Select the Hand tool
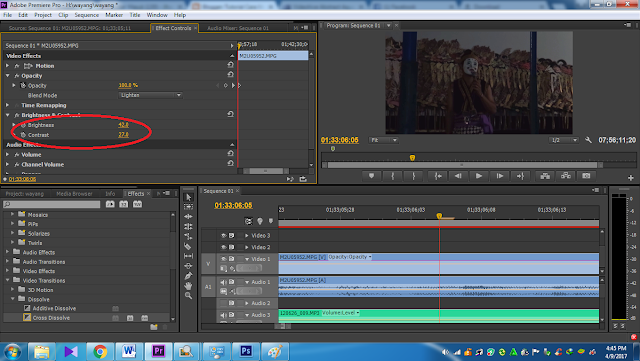The height and width of the screenshot is (361, 640). [189, 285]
